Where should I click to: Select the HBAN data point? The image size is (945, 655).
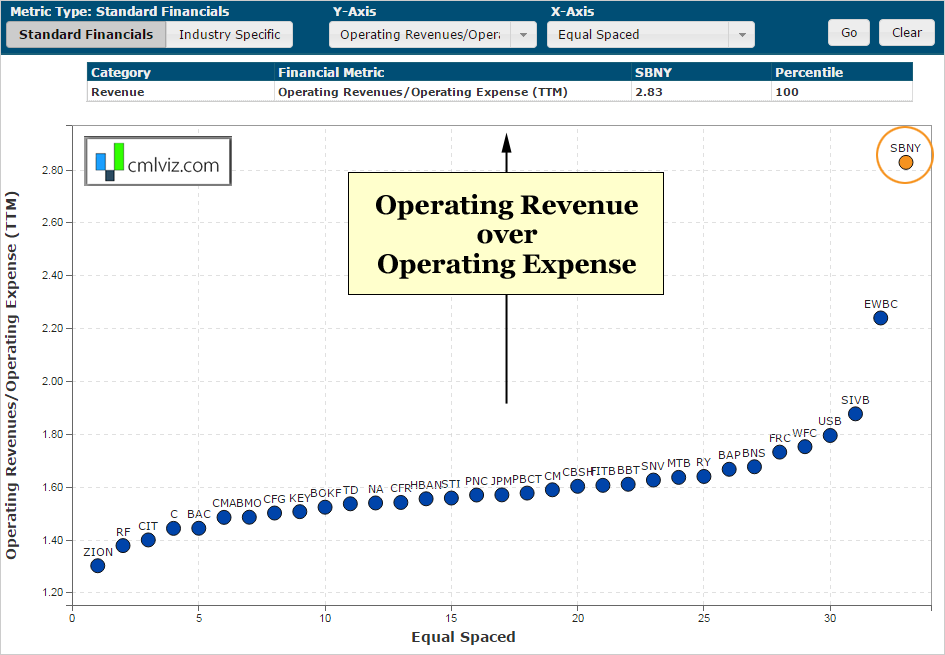point(425,499)
